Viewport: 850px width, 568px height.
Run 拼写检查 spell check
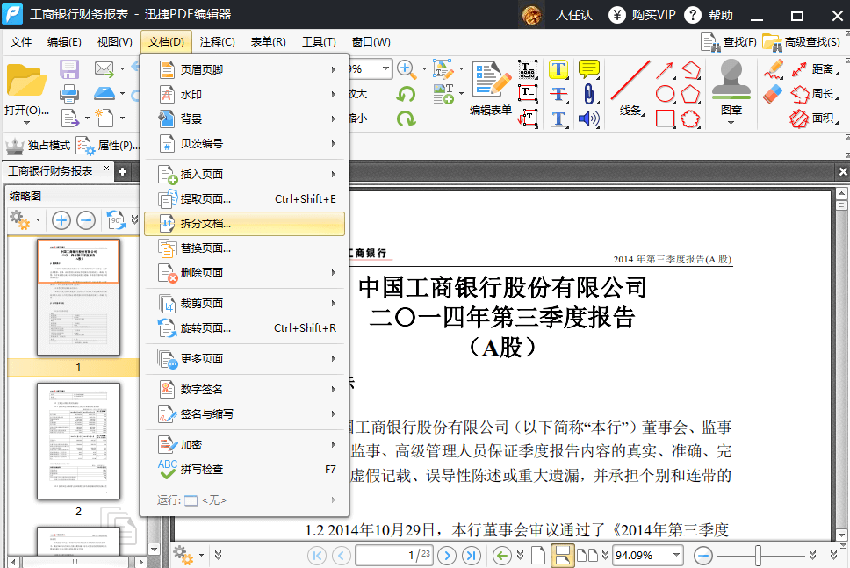(x=244, y=469)
